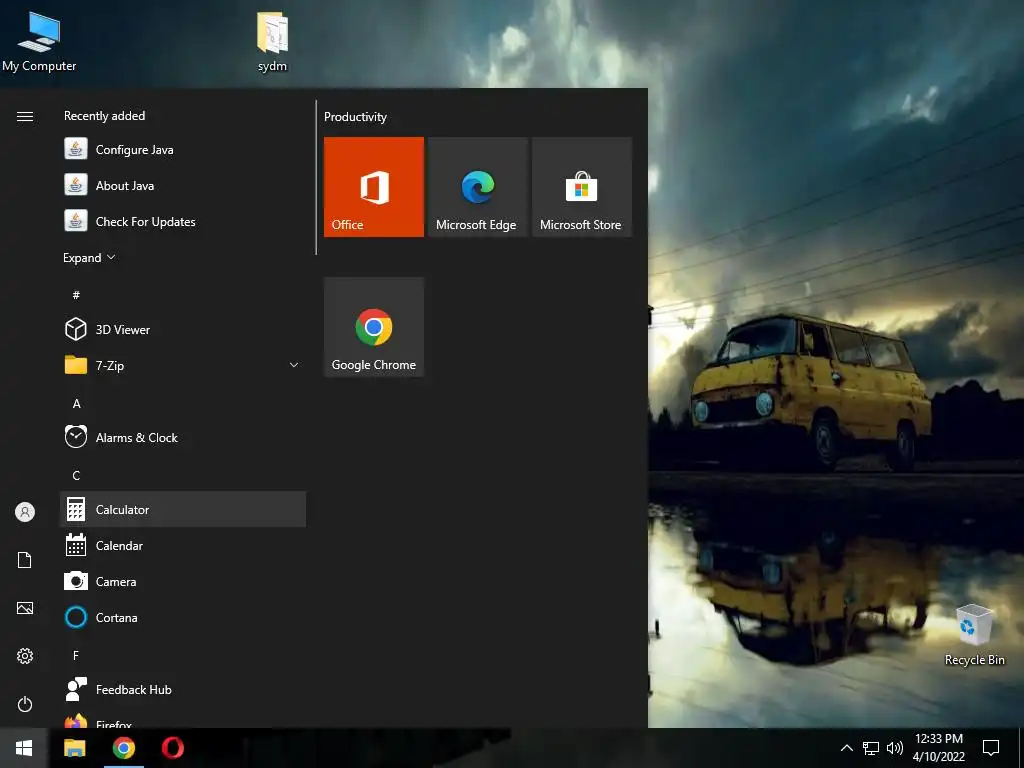Show hidden system tray icons
Image resolution: width=1024 pixels, height=768 pixels.
pos(846,748)
